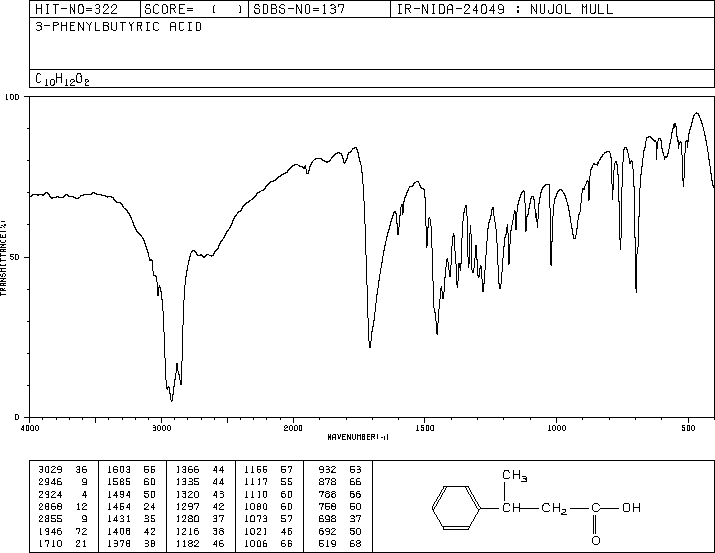
Task: Click the 878 peak entry
Action: point(327,482)
